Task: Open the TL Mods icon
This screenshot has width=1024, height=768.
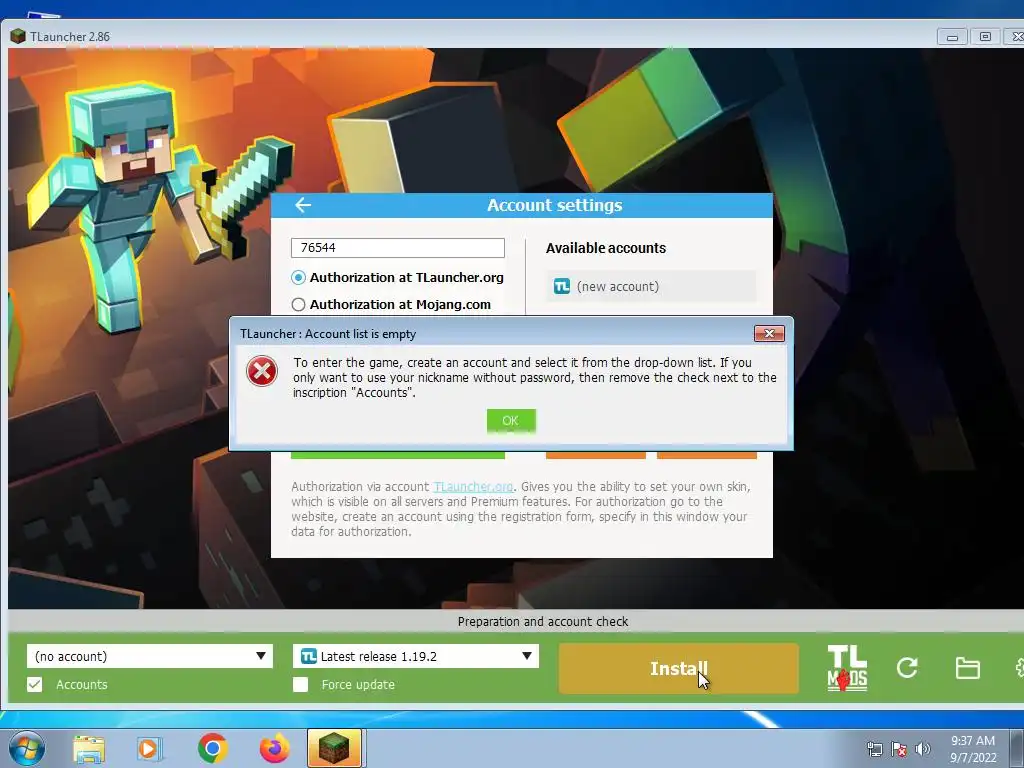Action: click(847, 668)
